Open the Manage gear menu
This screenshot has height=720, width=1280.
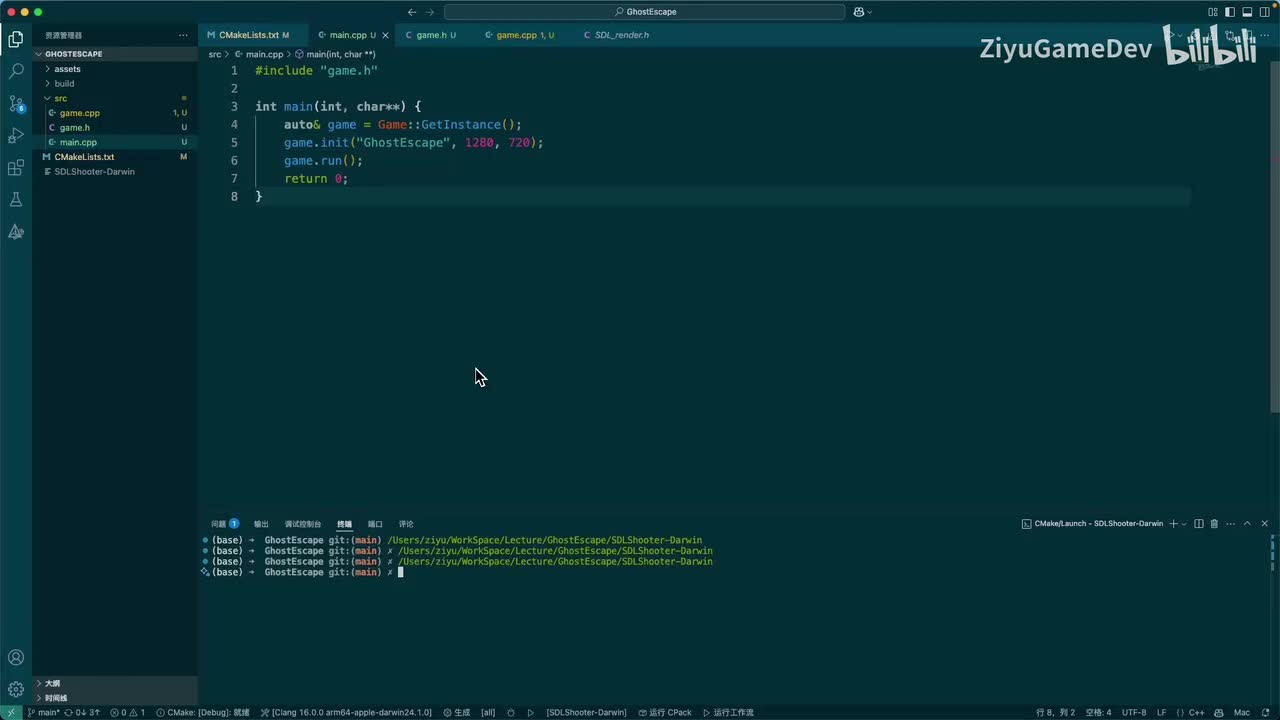[16, 689]
